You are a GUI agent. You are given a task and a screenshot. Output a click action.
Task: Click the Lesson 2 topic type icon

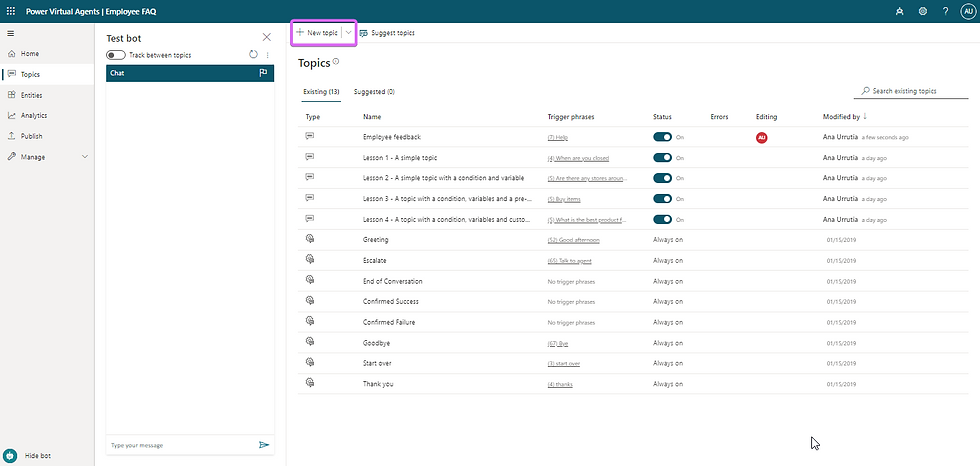coord(309,177)
